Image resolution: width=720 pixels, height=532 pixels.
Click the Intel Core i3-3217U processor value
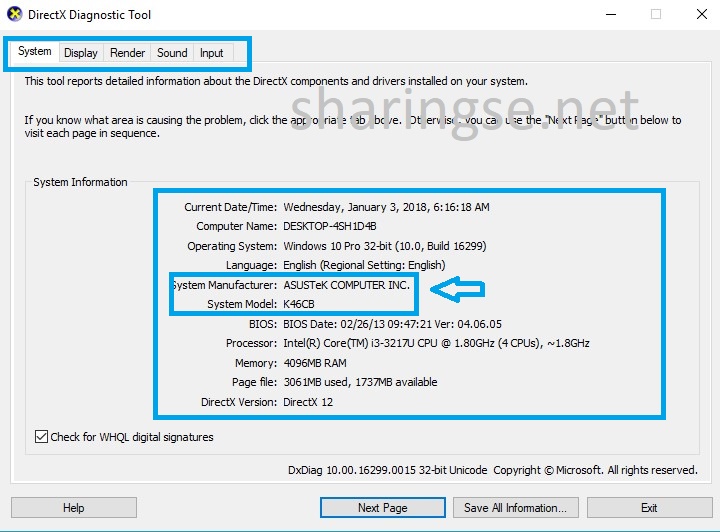[x=436, y=343]
